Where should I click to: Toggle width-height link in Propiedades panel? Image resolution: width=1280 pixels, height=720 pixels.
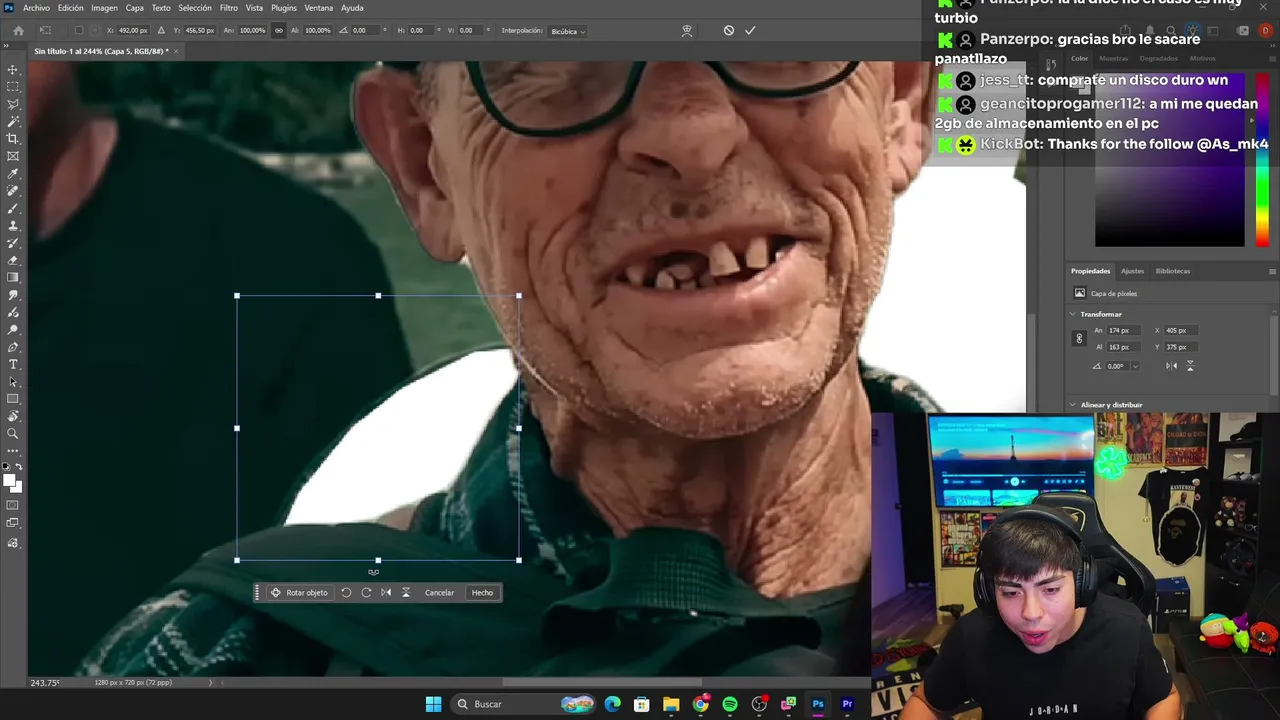[x=1079, y=339]
